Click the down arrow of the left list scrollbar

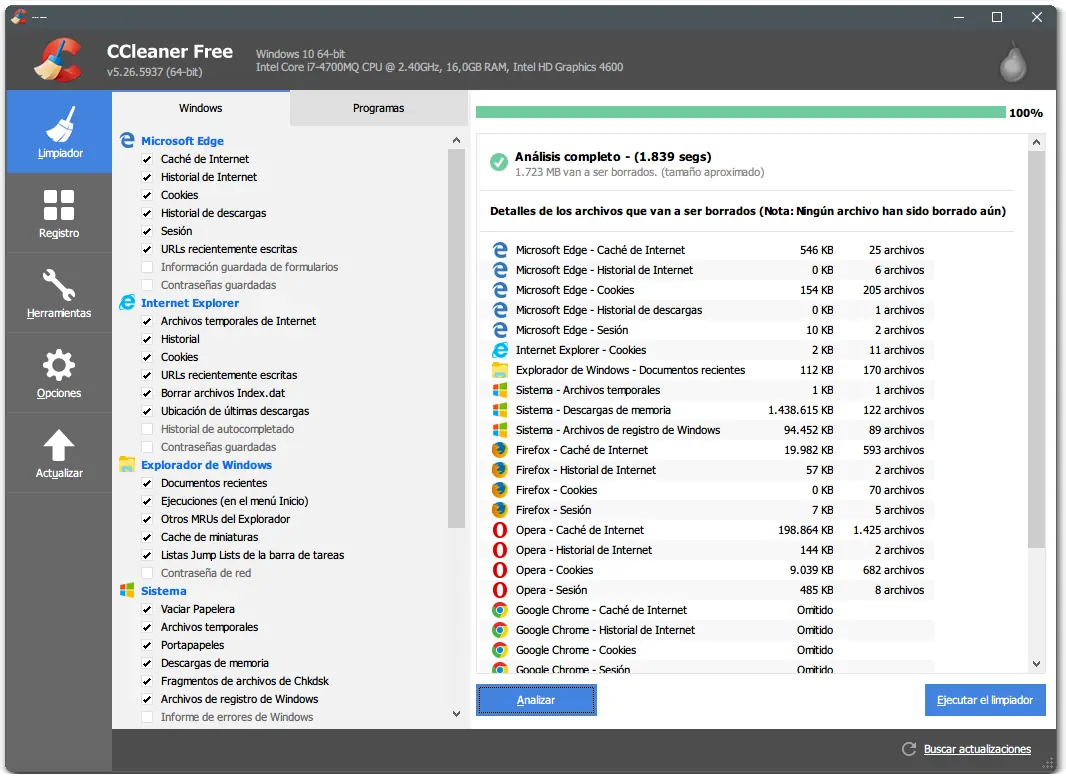coord(456,714)
